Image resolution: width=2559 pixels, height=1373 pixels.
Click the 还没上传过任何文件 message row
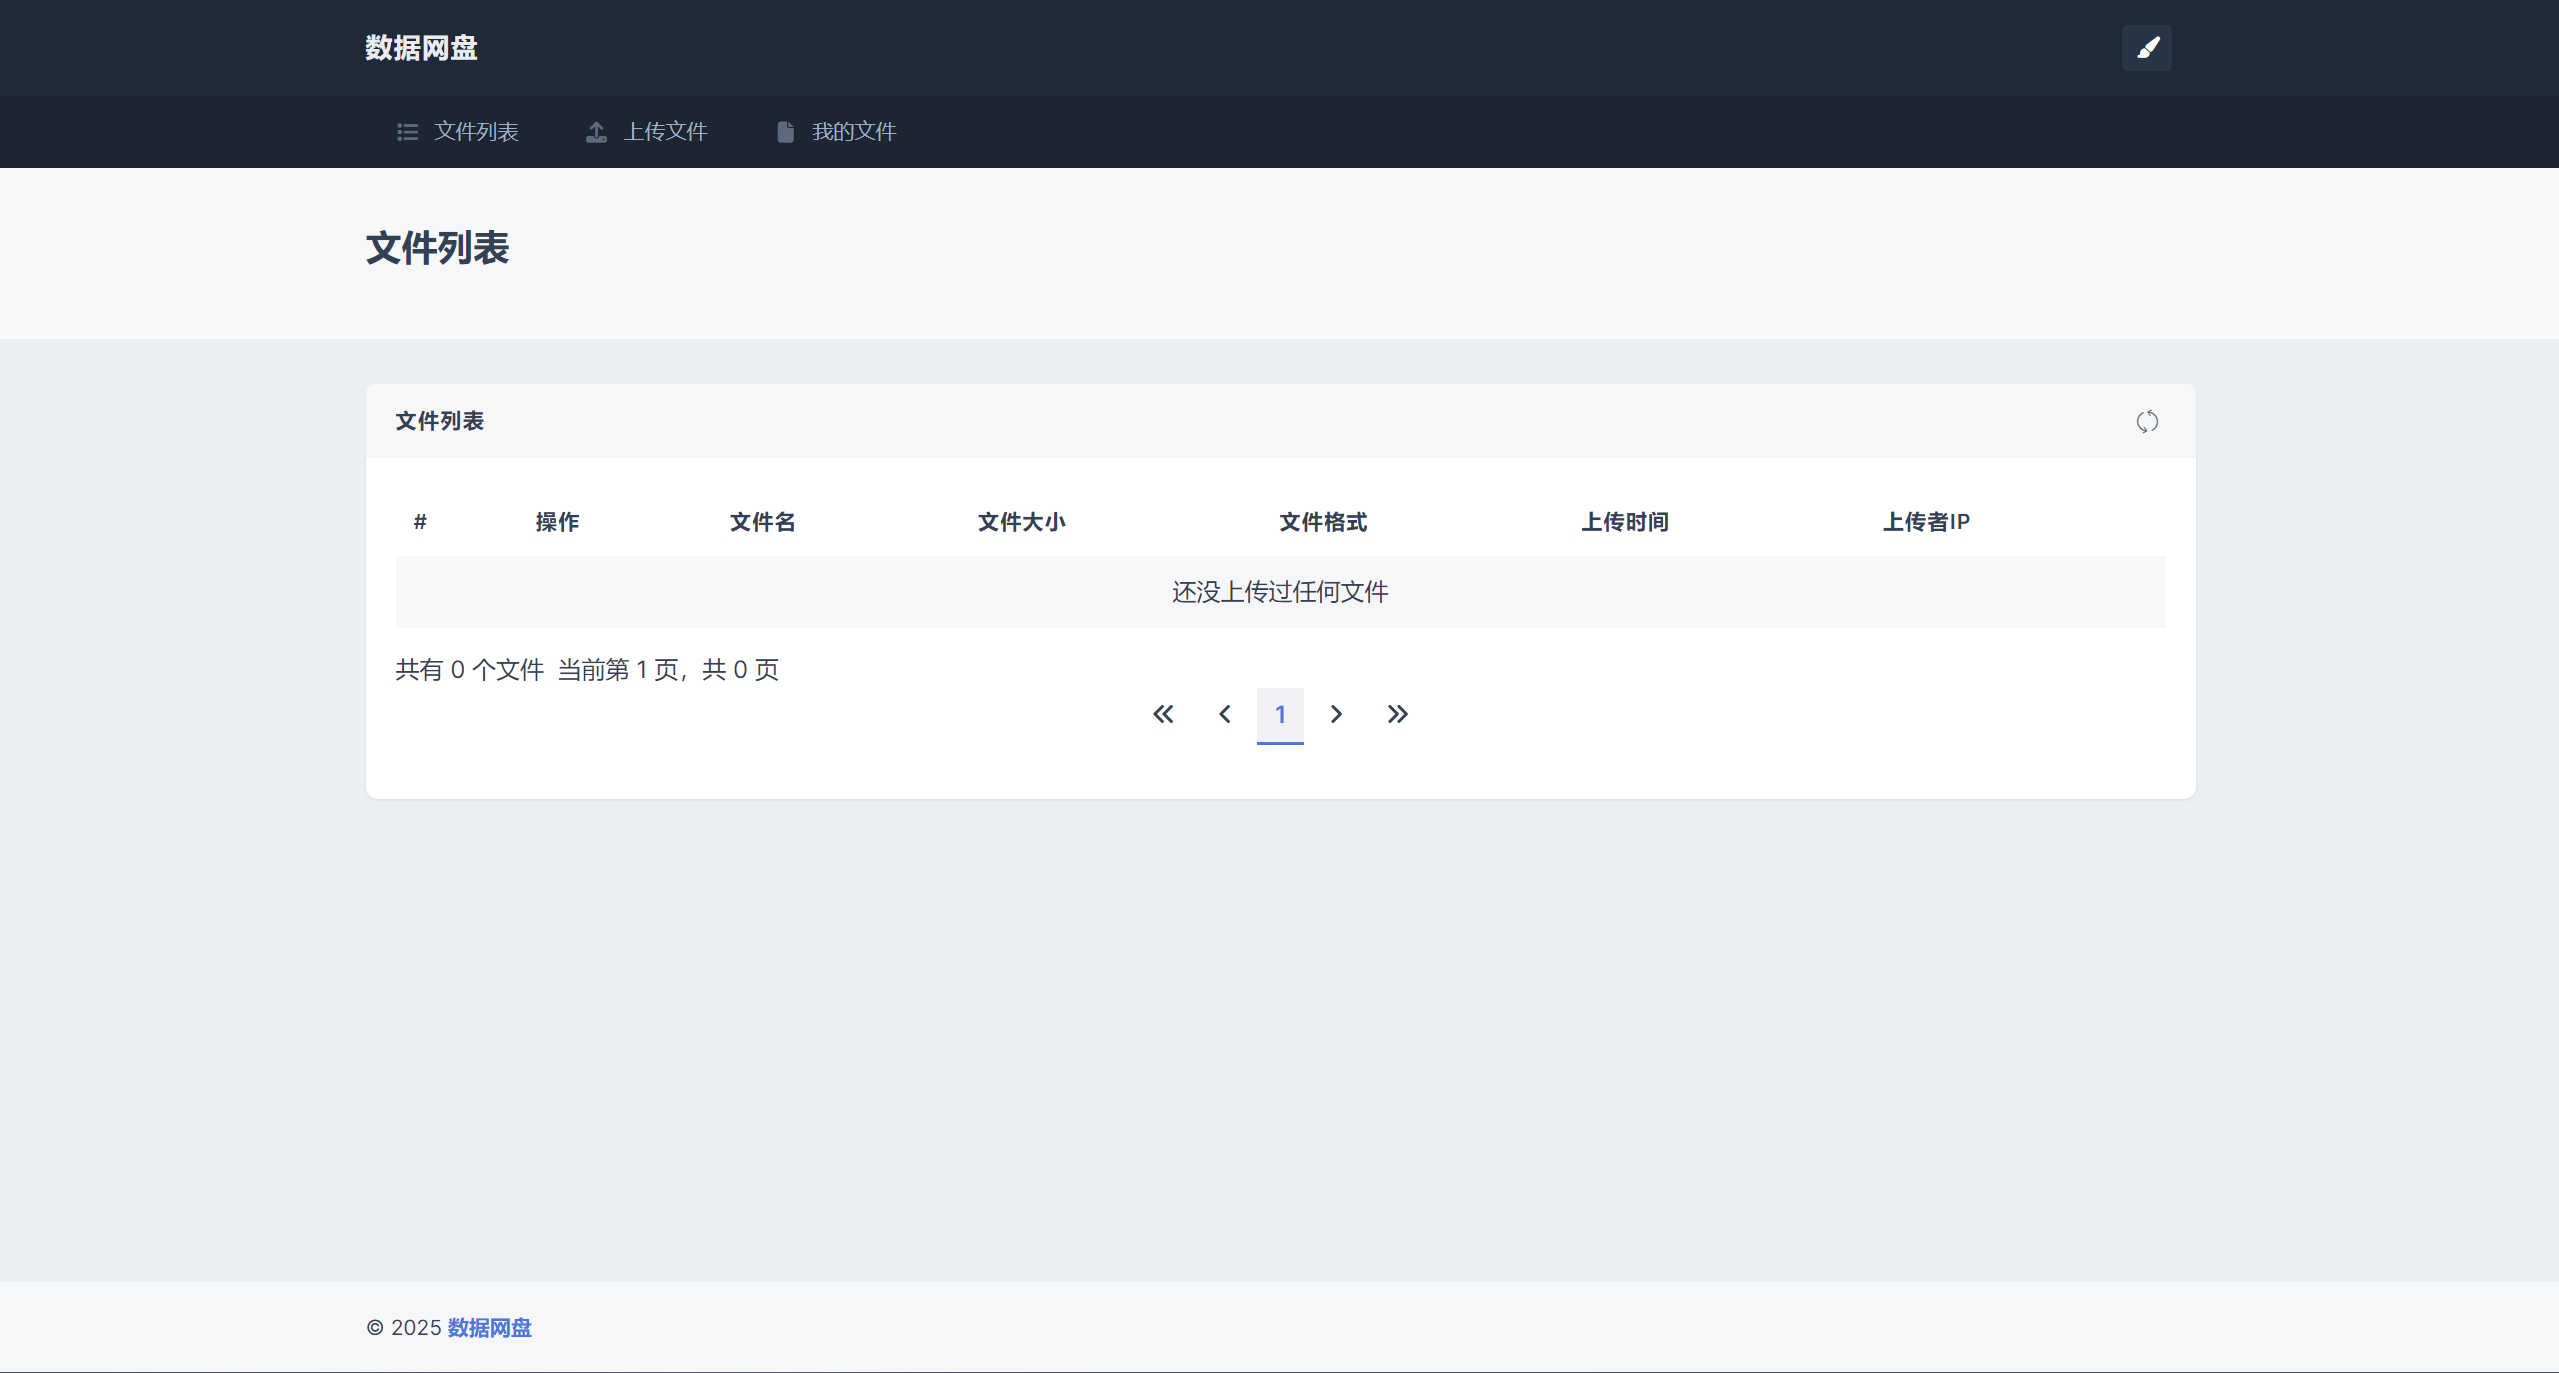tap(1278, 591)
